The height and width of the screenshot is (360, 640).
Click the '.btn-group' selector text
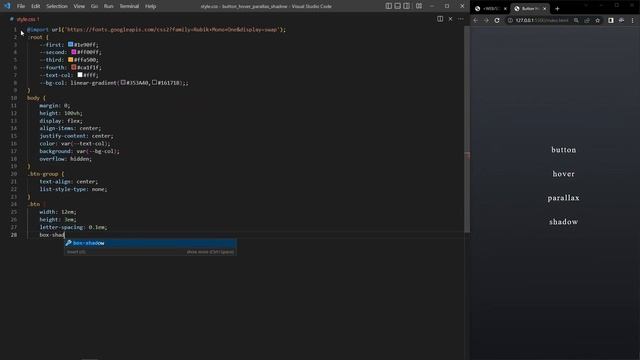click(x=44, y=174)
